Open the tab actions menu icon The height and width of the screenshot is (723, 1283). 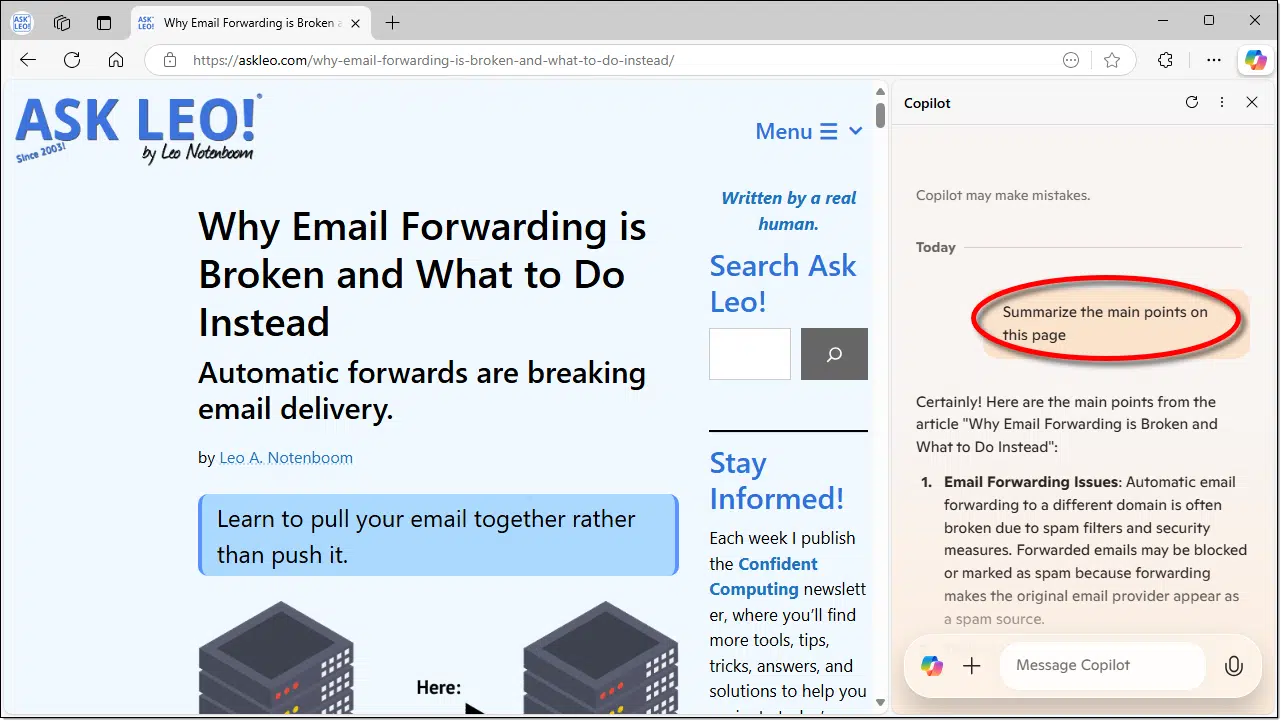(x=104, y=22)
